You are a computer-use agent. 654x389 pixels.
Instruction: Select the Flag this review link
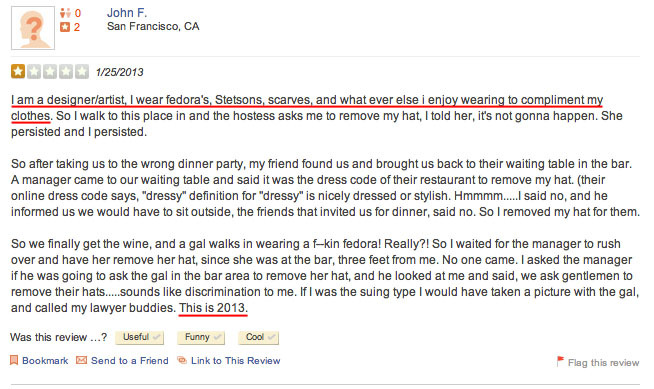[x=604, y=363]
